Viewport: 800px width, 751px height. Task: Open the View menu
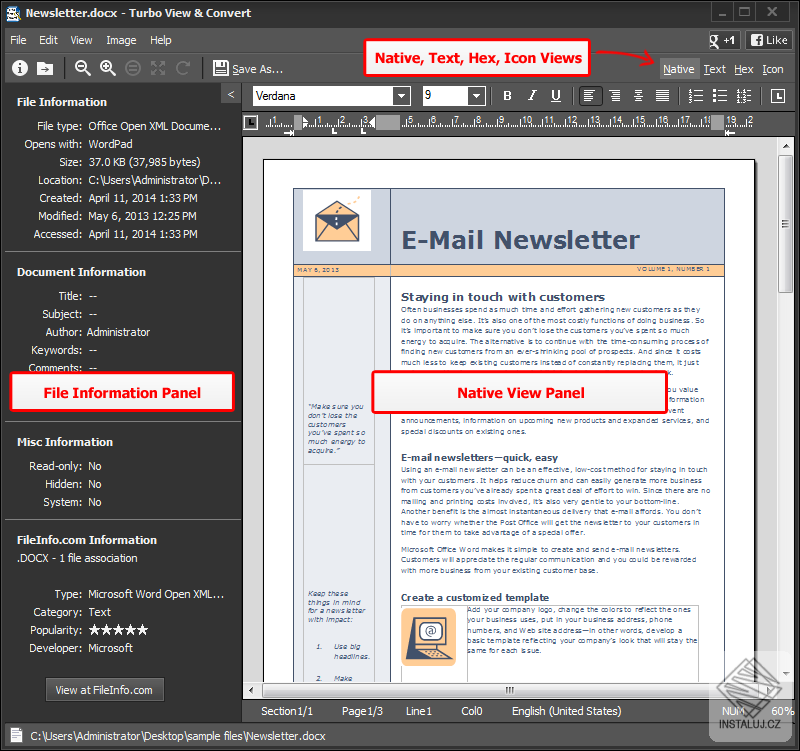tap(81, 40)
